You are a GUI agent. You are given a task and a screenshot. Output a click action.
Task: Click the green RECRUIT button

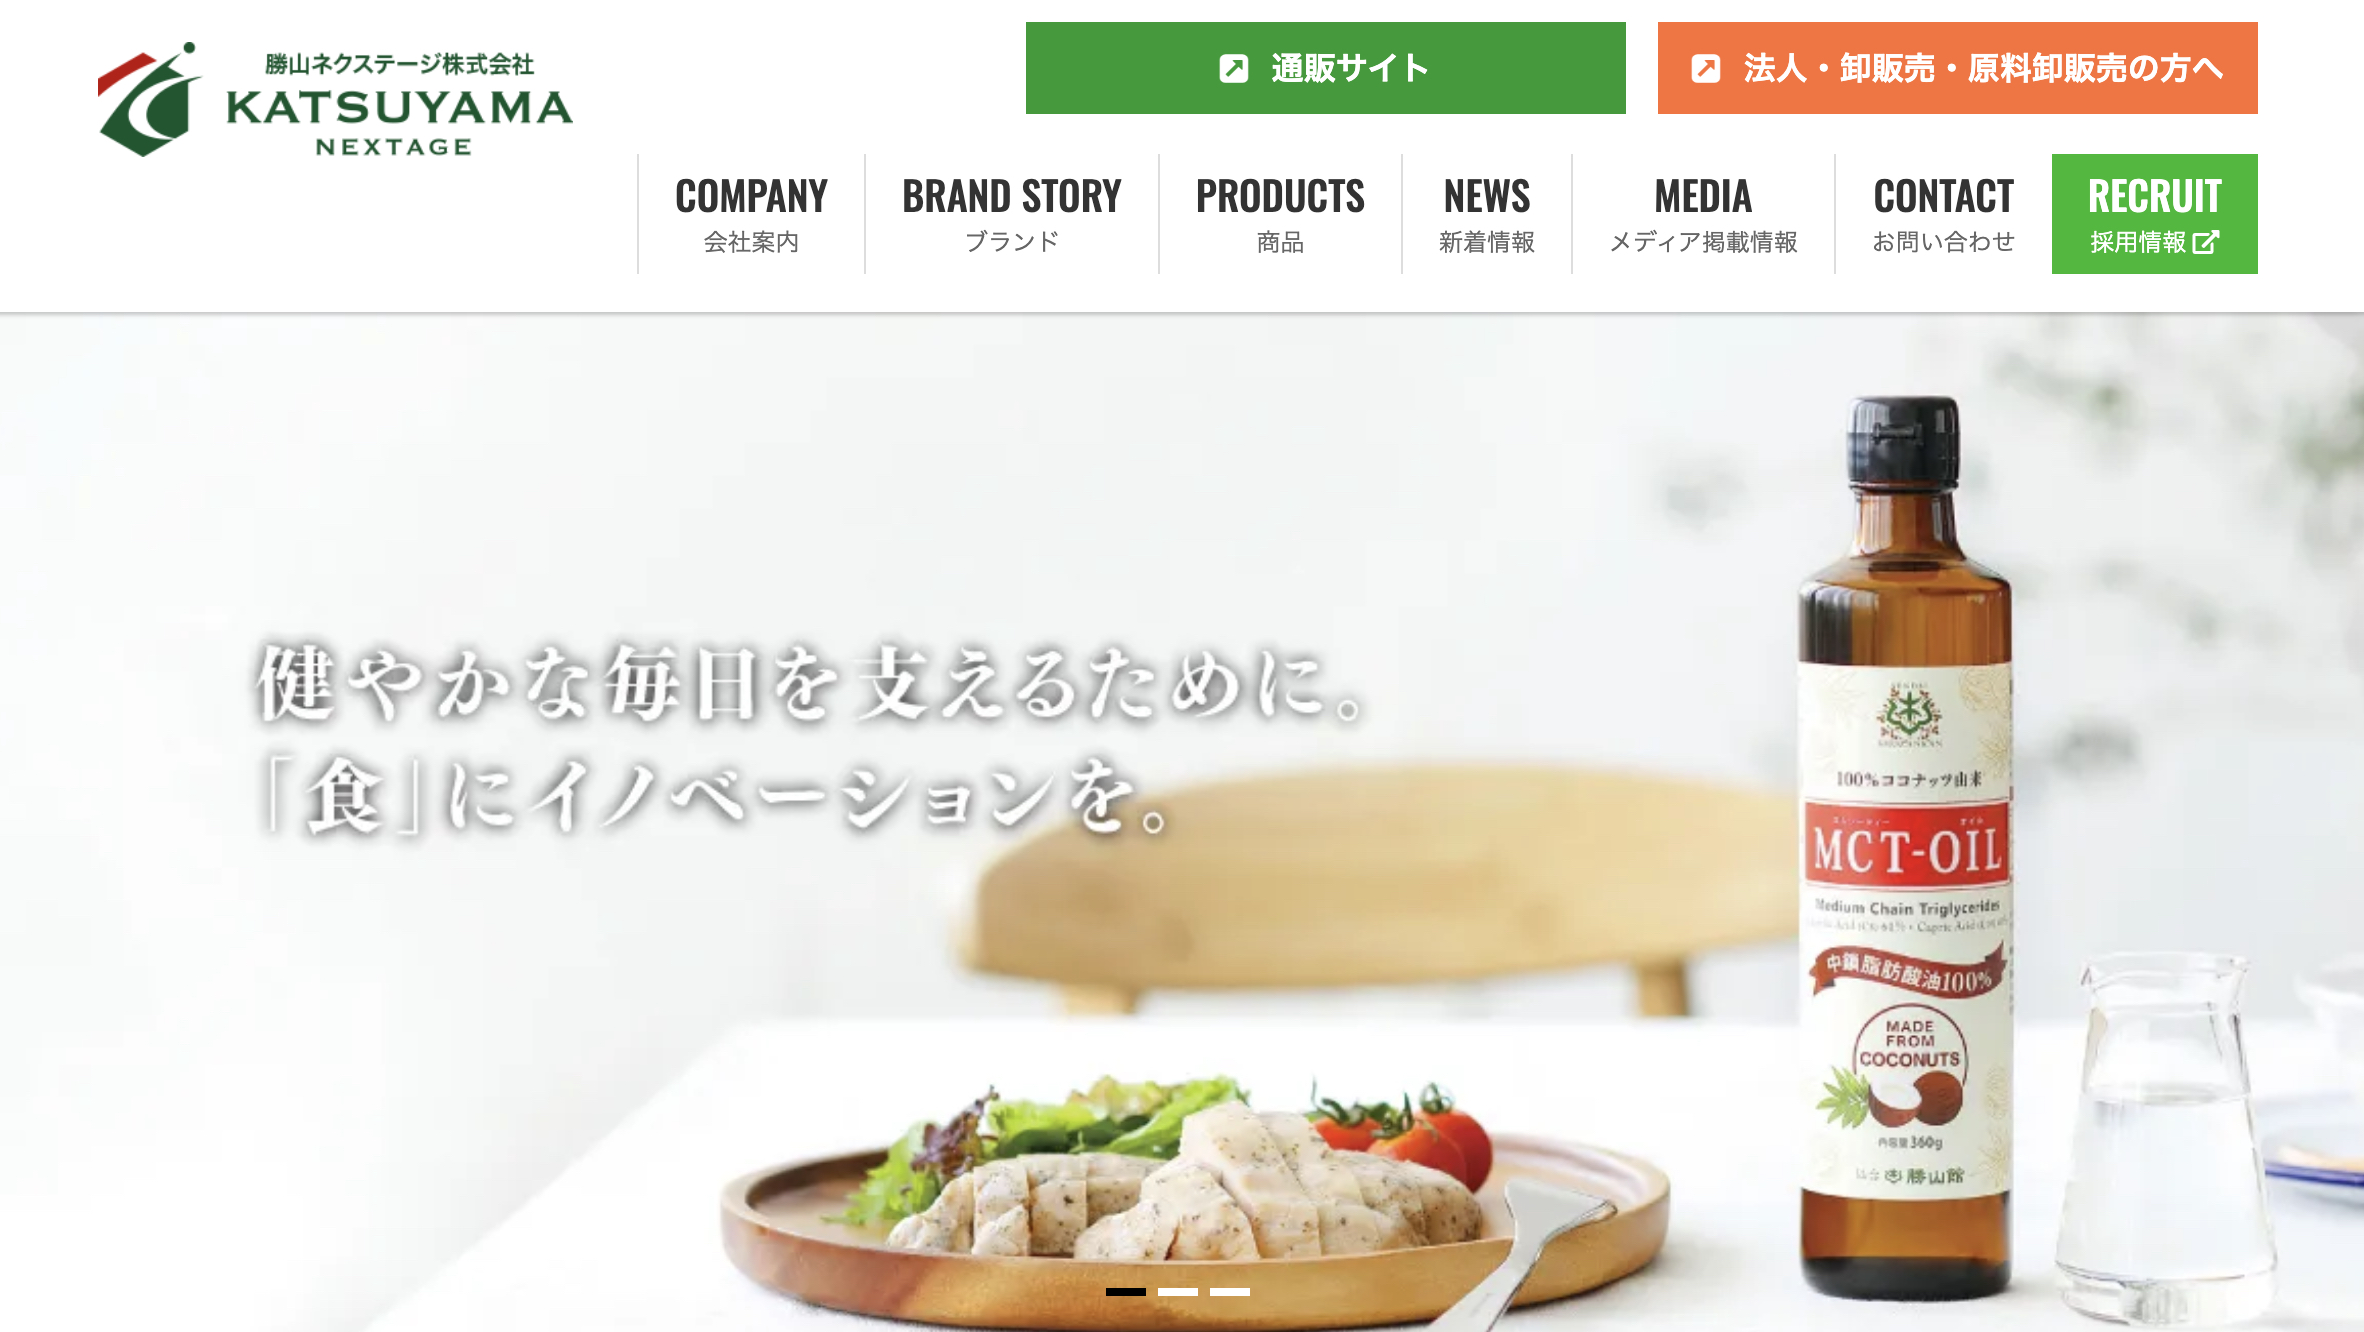pos(2154,214)
